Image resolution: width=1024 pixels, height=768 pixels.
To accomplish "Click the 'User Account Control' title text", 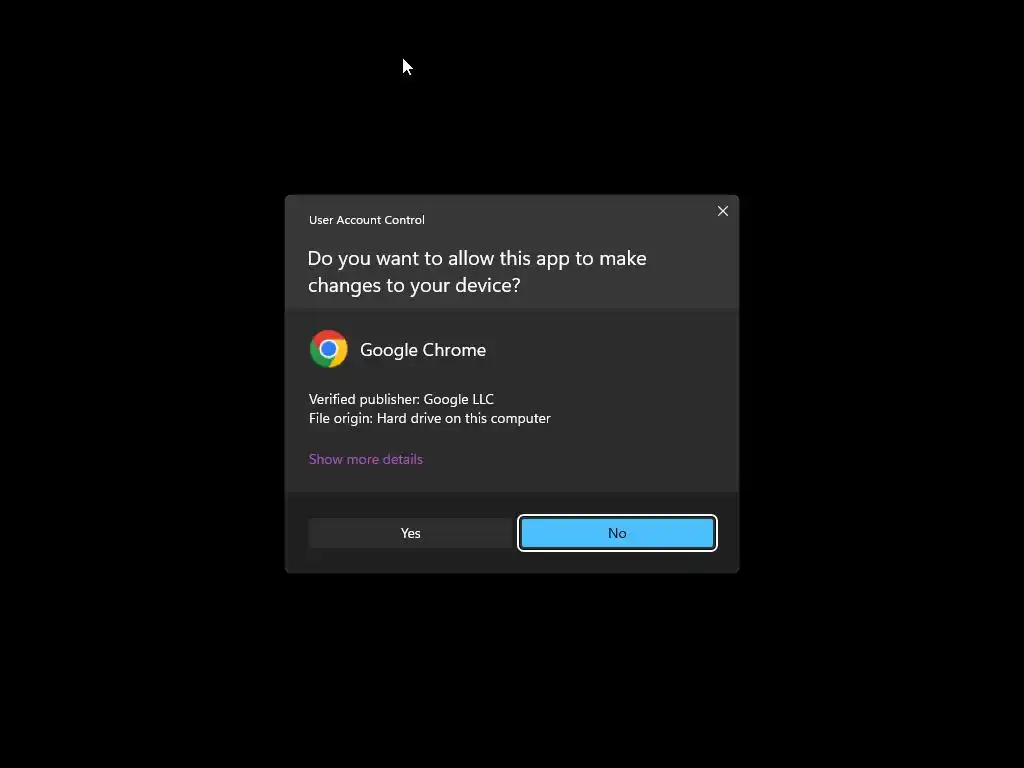I will (366, 220).
